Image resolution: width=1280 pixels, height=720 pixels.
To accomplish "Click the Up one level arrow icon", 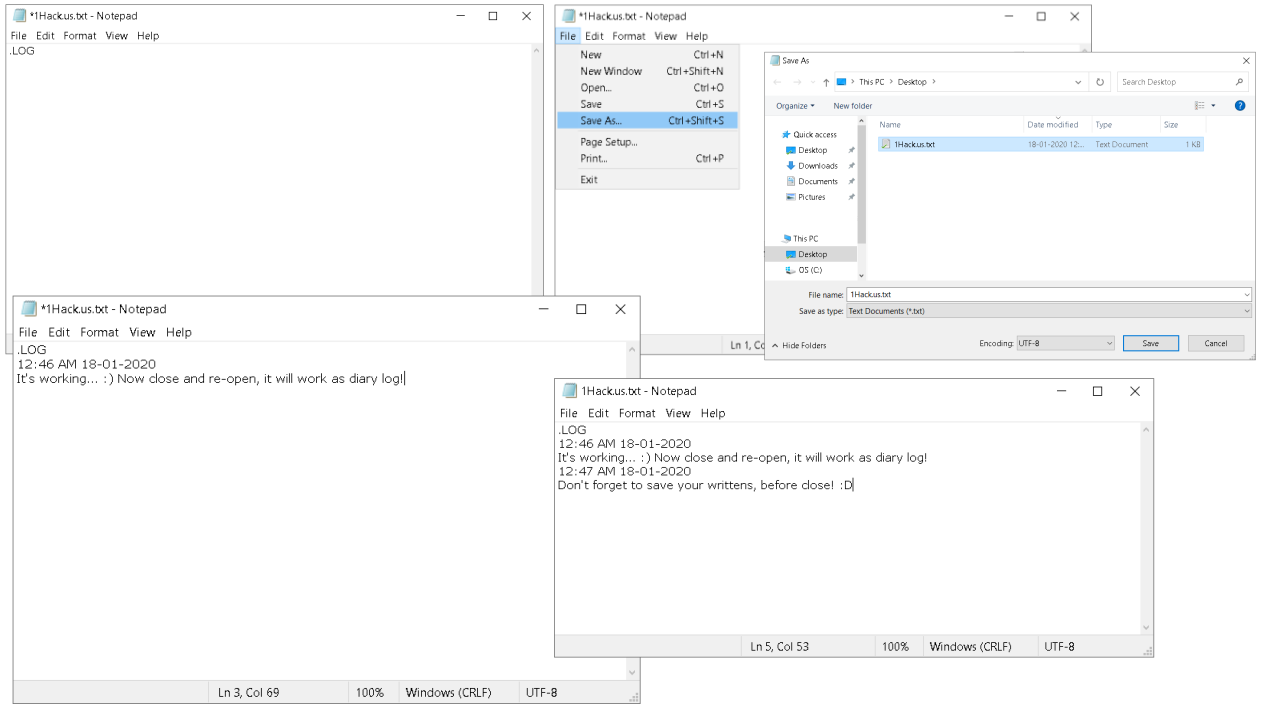I will pos(826,82).
